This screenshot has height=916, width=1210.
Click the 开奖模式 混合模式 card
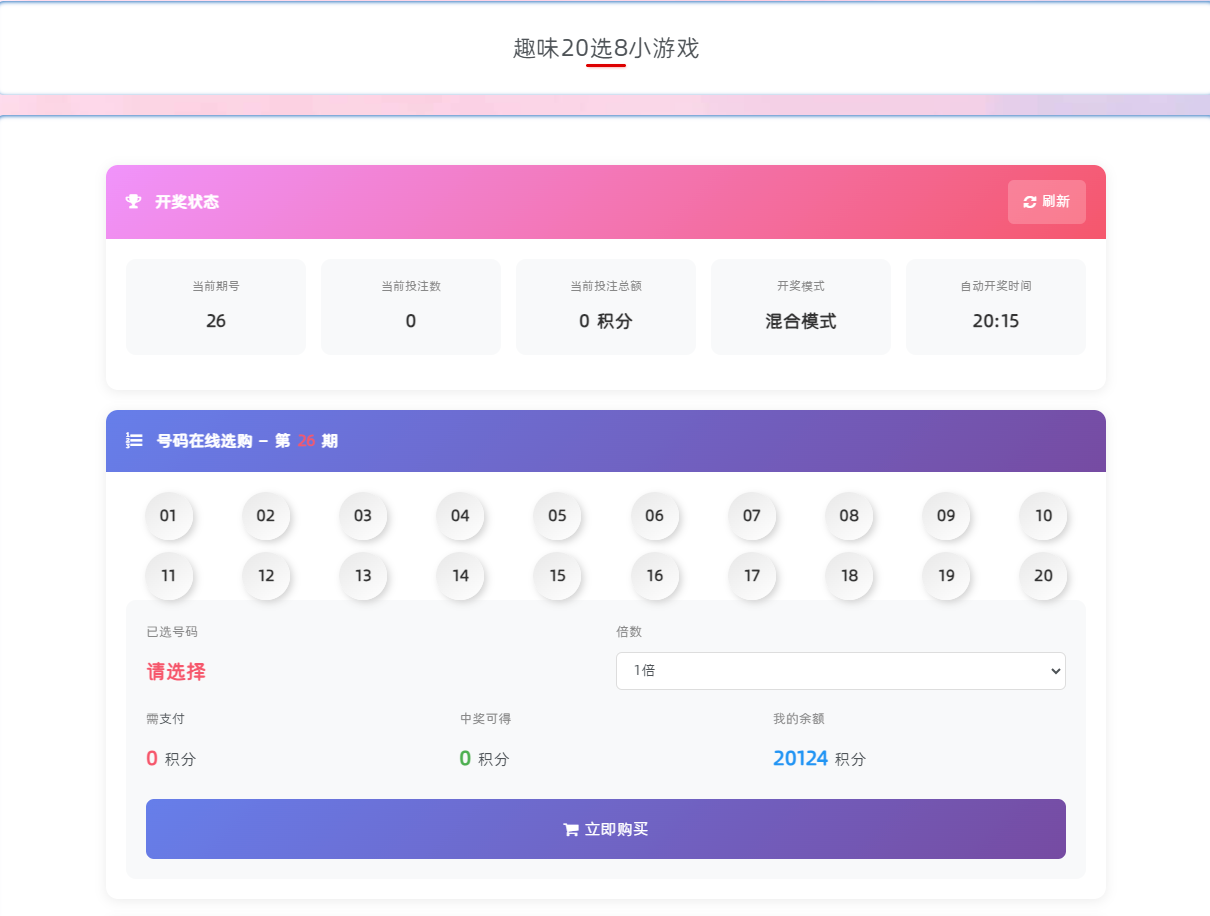point(800,307)
